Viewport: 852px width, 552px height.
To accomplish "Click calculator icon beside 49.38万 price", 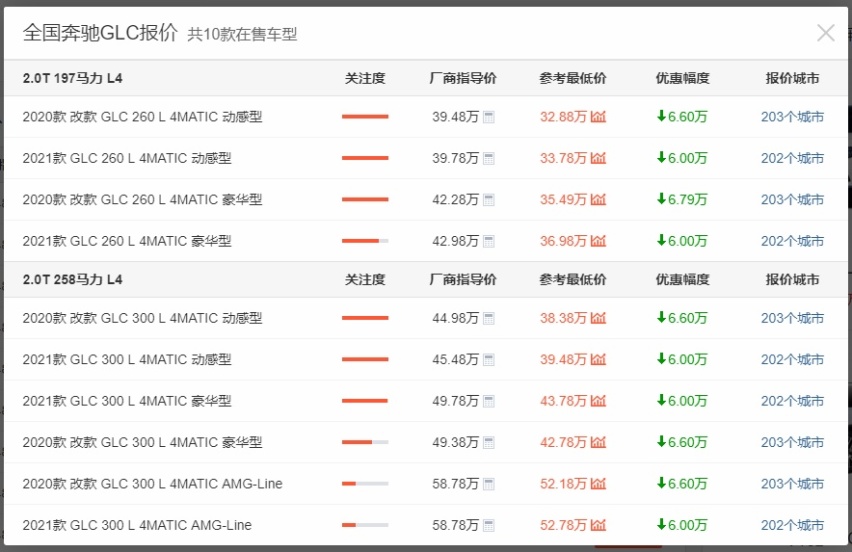I will tap(489, 443).
